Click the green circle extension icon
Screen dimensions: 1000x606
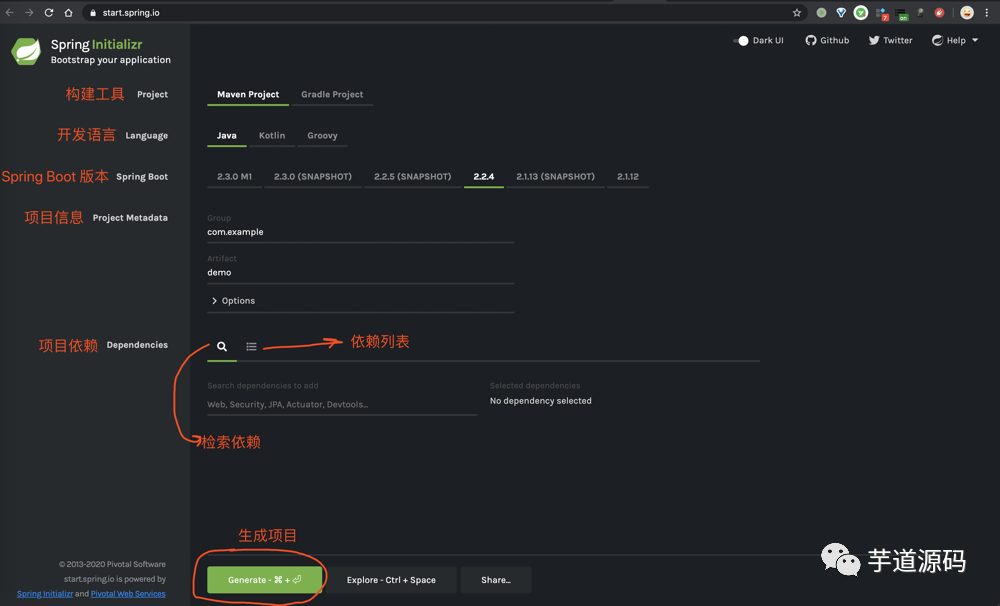(821, 13)
